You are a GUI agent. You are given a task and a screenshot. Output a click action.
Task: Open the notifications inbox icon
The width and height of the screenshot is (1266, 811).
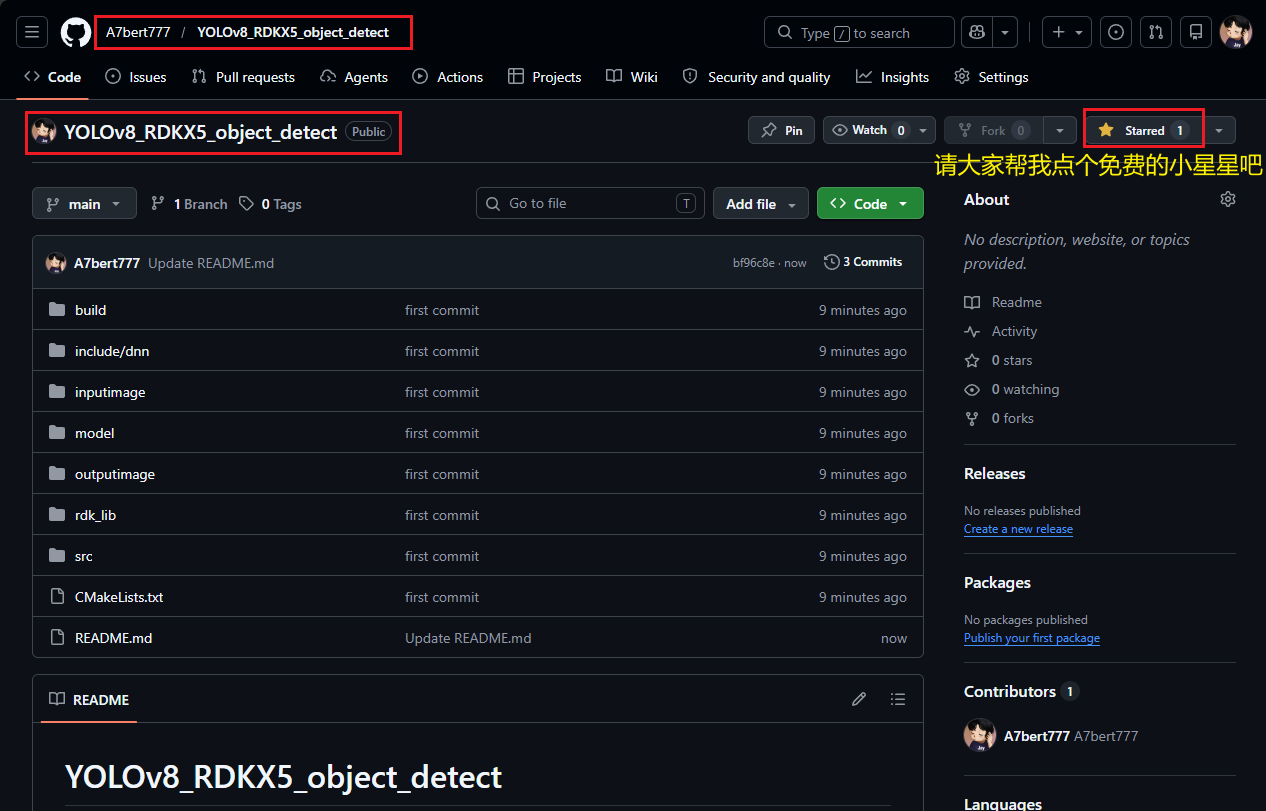click(1196, 32)
